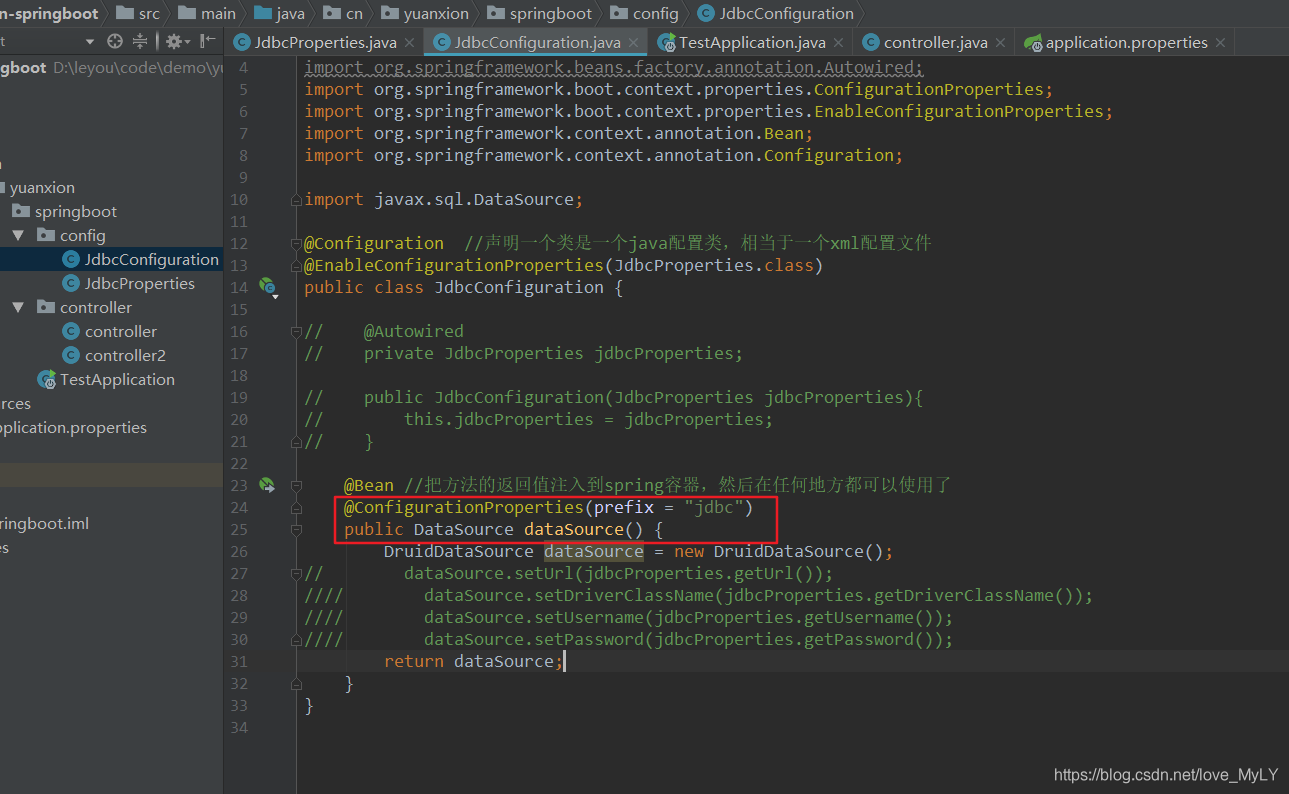
Task: Collapse the import block at line 10
Action: coord(296,199)
